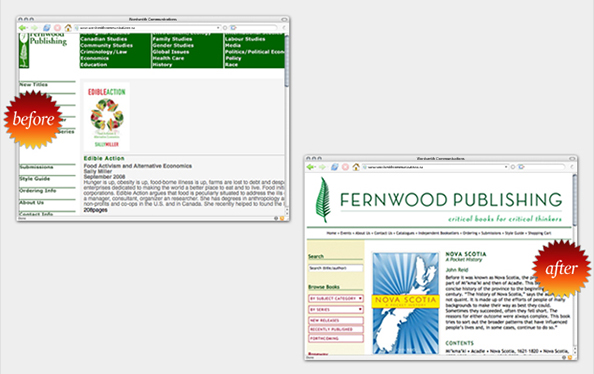Open the address bar dropdown in the after window
594x374 pixels.
click(x=506, y=167)
